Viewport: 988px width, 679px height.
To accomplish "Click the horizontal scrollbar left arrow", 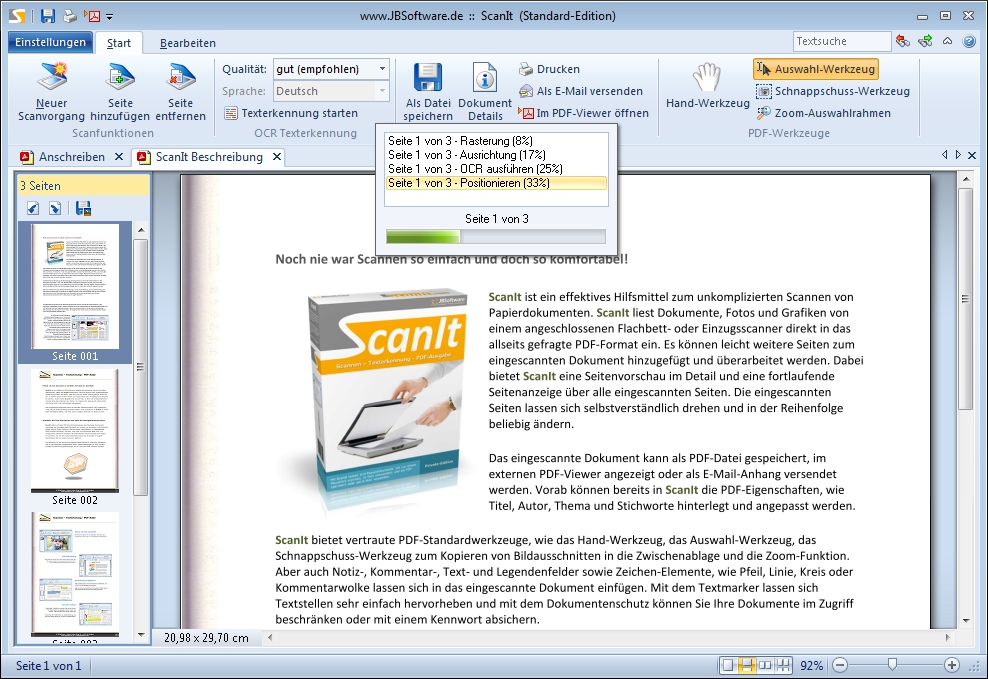I will [x=270, y=637].
